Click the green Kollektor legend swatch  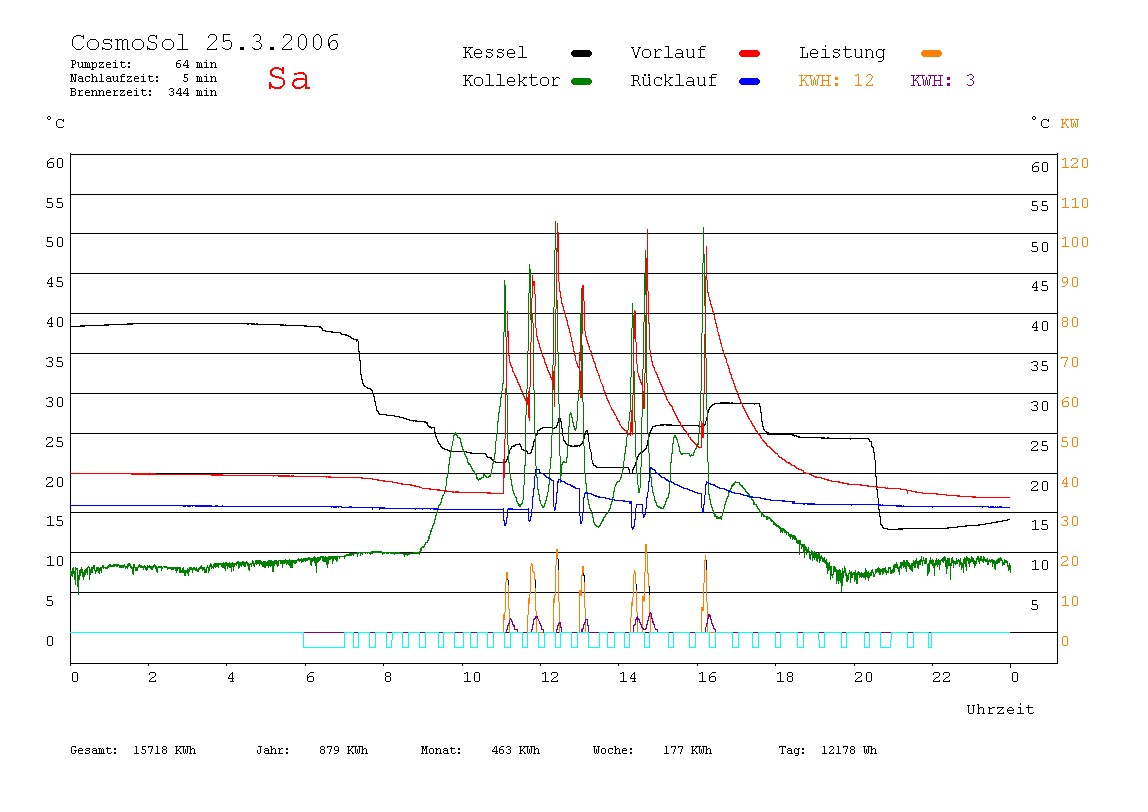pos(581,81)
